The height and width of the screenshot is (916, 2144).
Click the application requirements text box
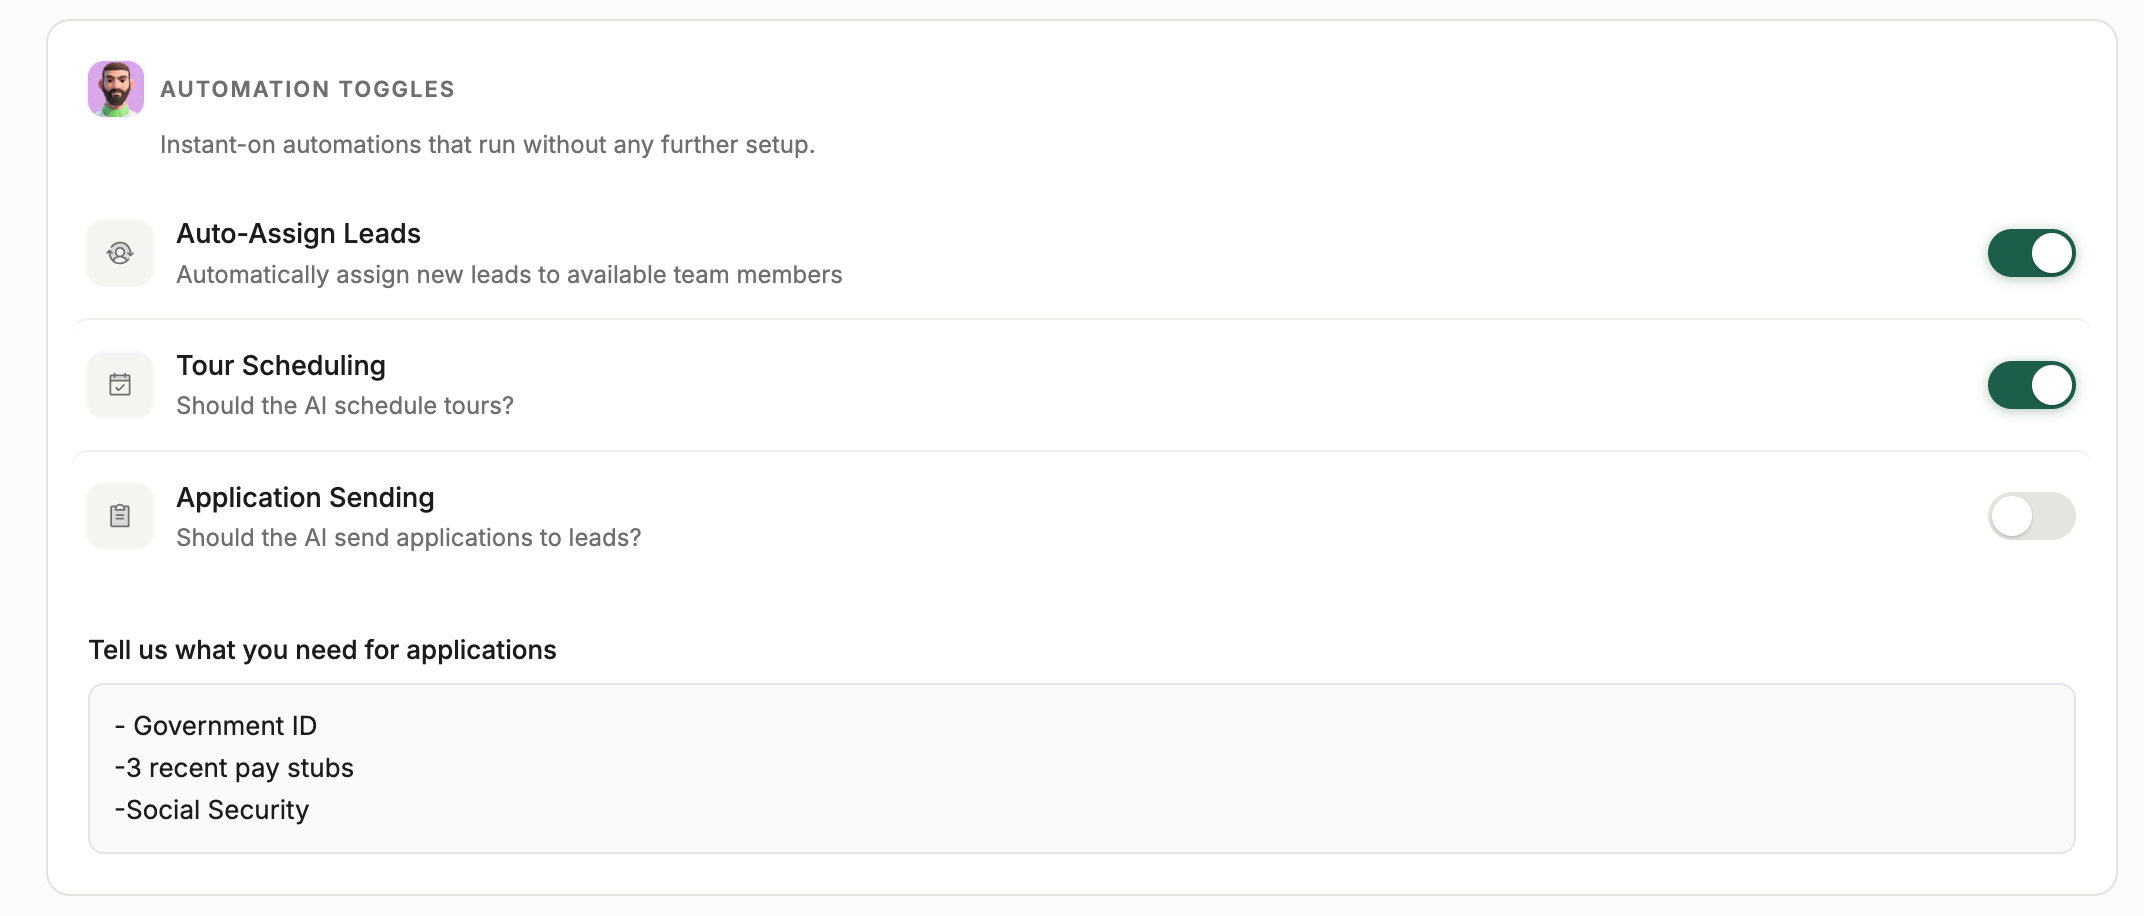coord(1082,768)
